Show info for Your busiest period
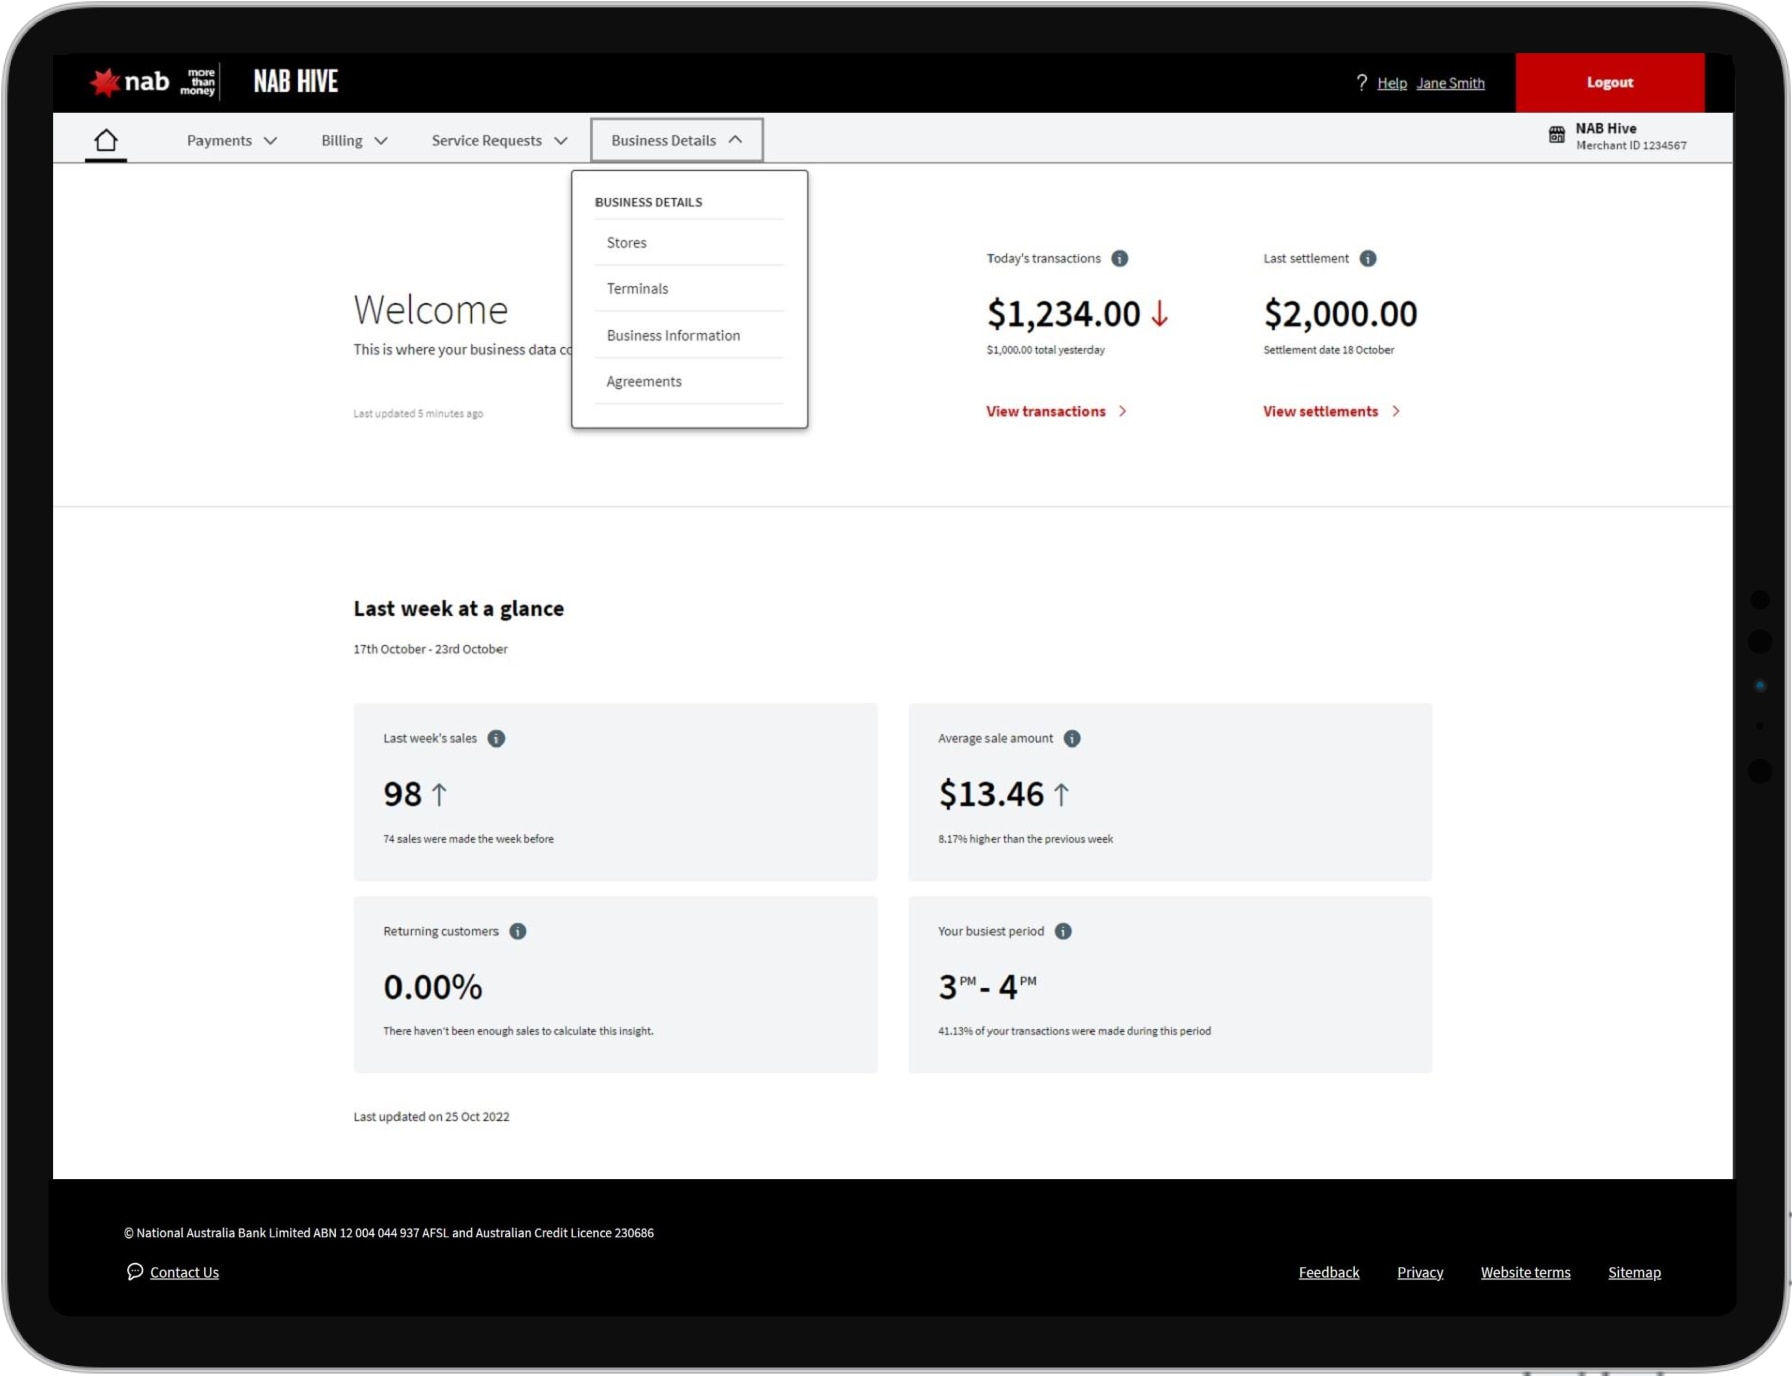Screen dimensions: 1792x1376 pyautogui.click(x=1063, y=931)
